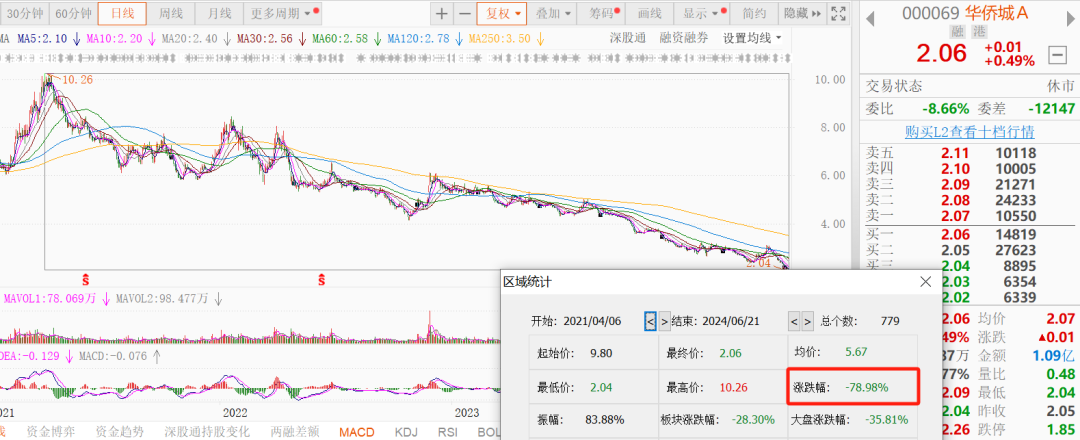
Task: Open the 设置均线 dropdown
Action: [752, 38]
